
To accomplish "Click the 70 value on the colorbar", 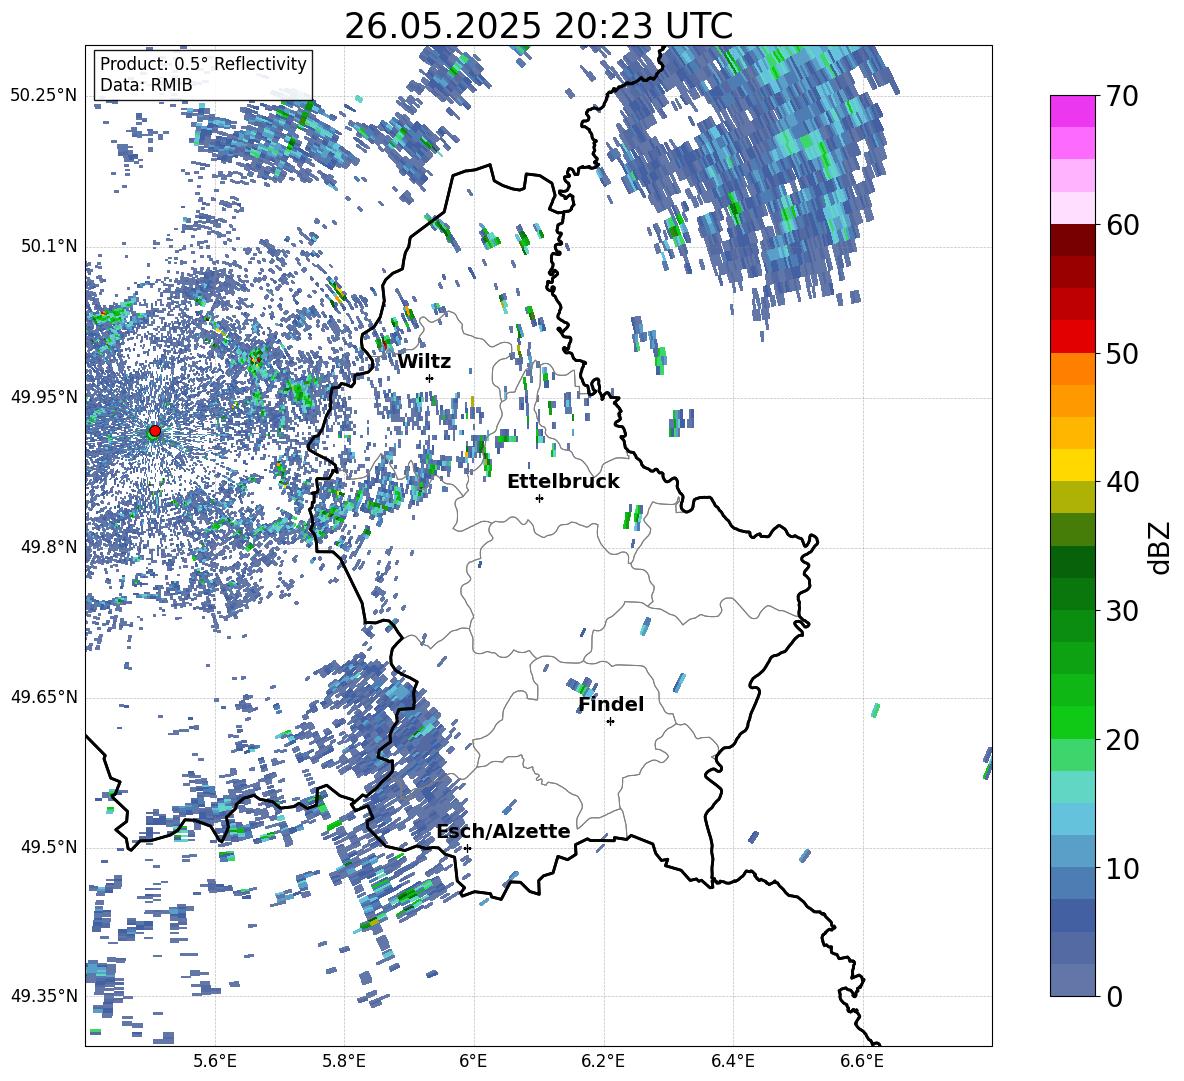I will 1122,96.
